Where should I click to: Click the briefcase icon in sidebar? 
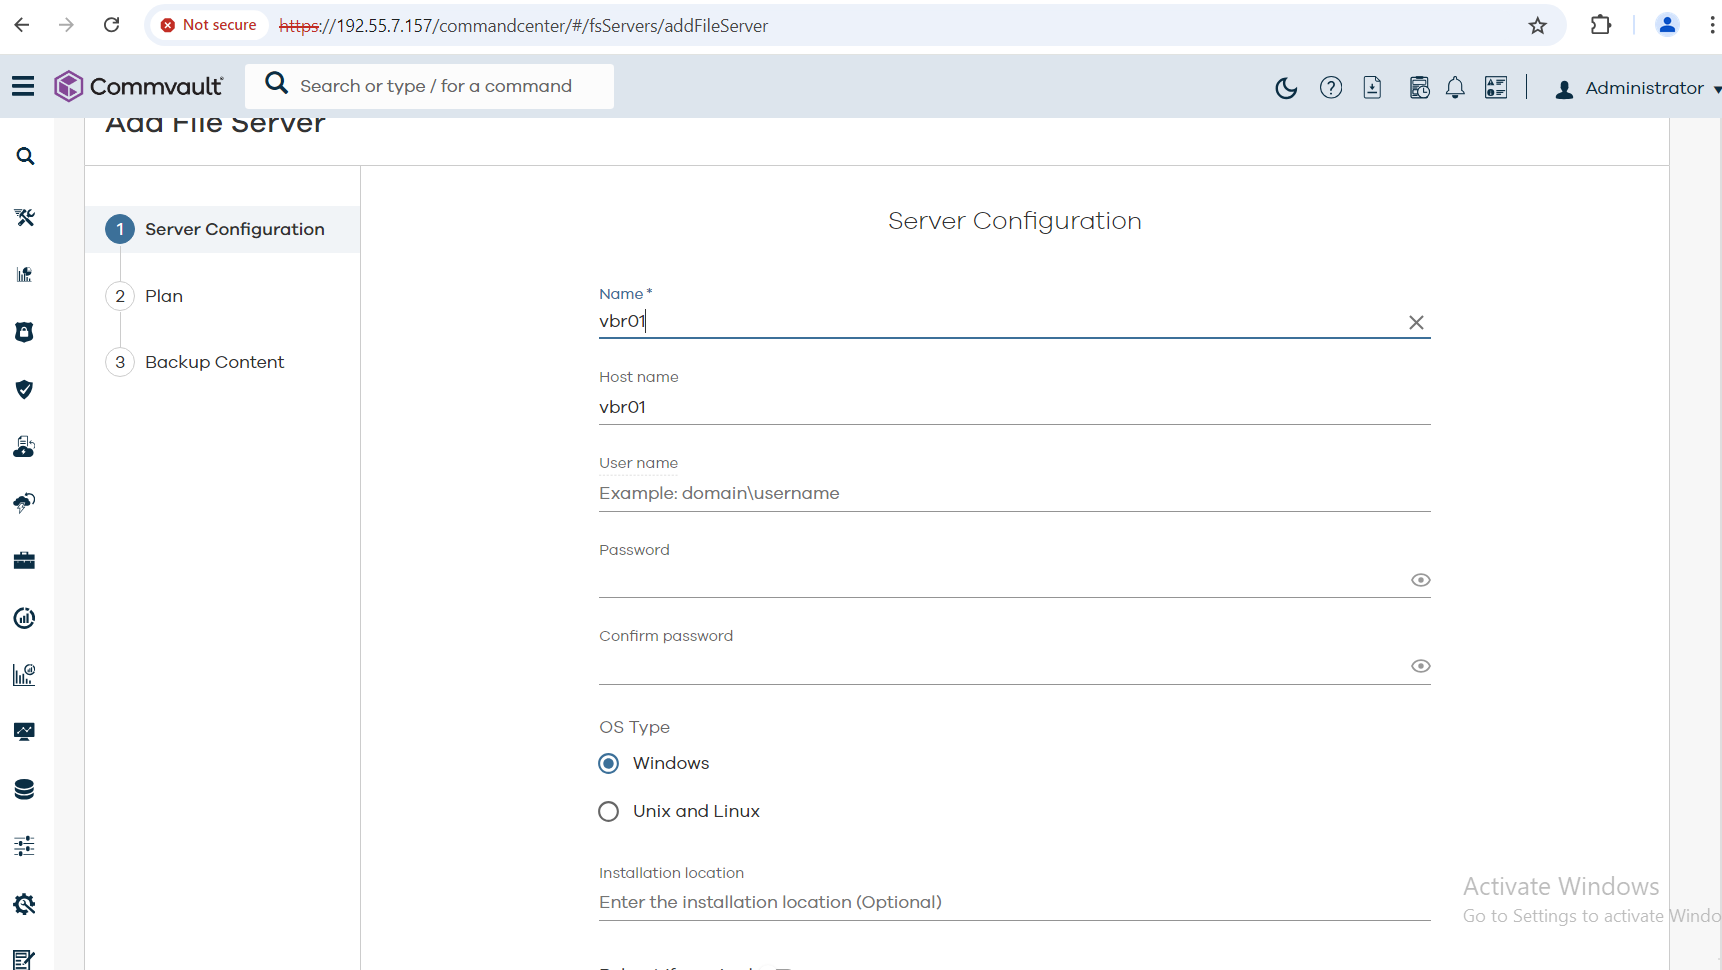25,560
